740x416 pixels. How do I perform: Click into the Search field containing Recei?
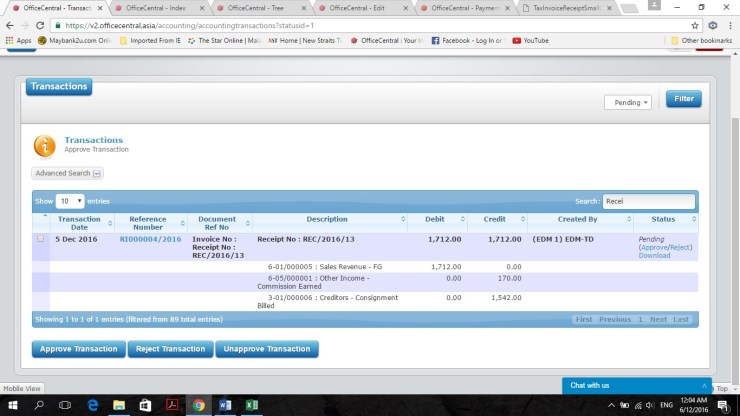click(x=647, y=201)
